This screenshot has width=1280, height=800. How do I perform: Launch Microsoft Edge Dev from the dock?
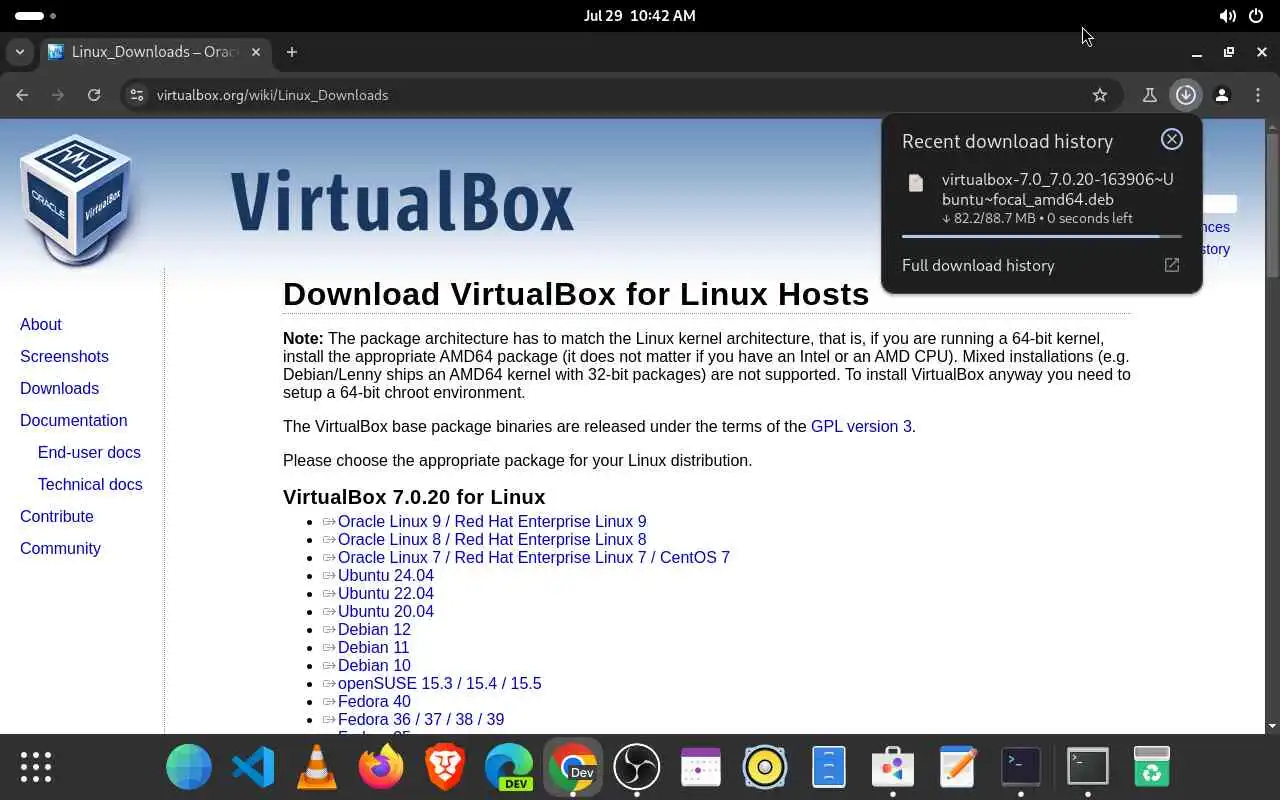(x=509, y=767)
